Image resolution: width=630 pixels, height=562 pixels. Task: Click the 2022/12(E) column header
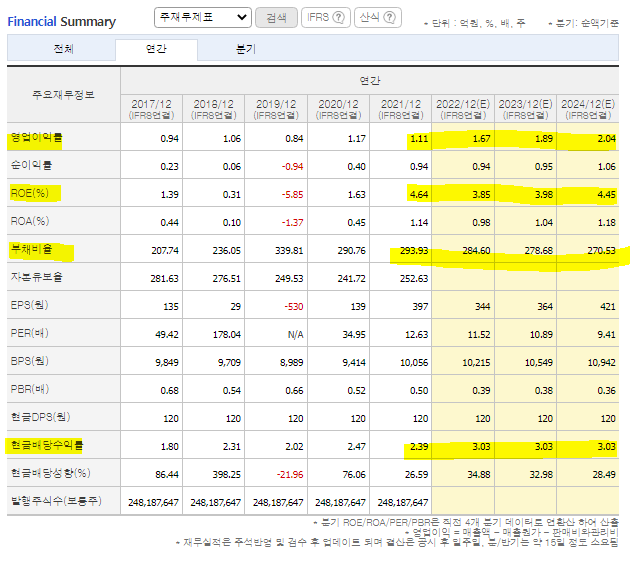click(x=463, y=109)
